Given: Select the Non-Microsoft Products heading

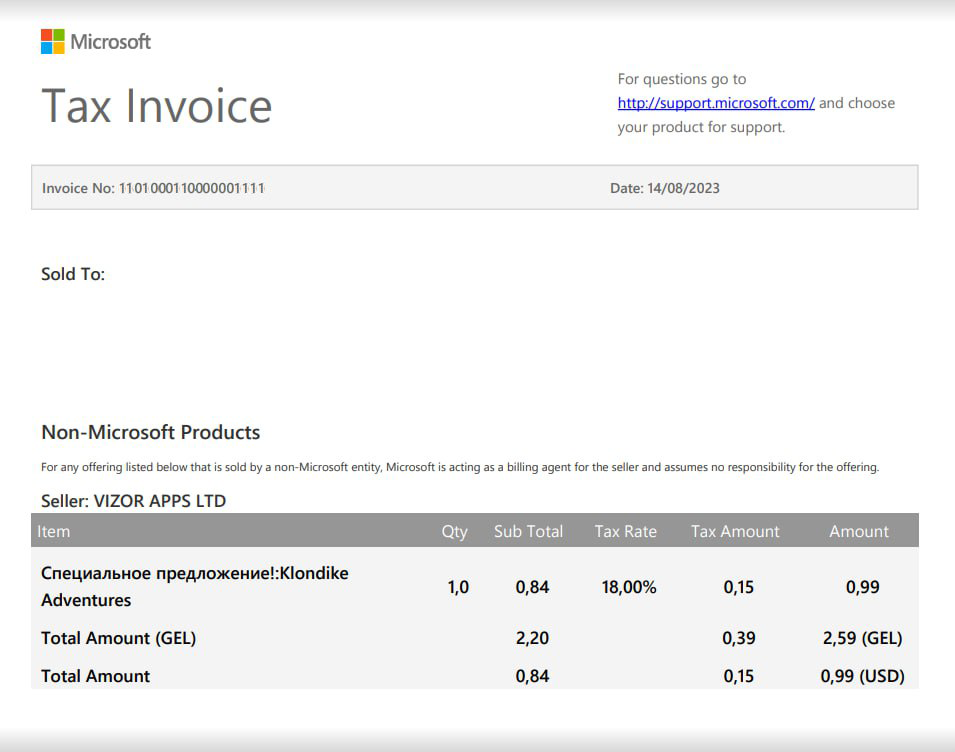Looking at the screenshot, I should coord(150,432).
